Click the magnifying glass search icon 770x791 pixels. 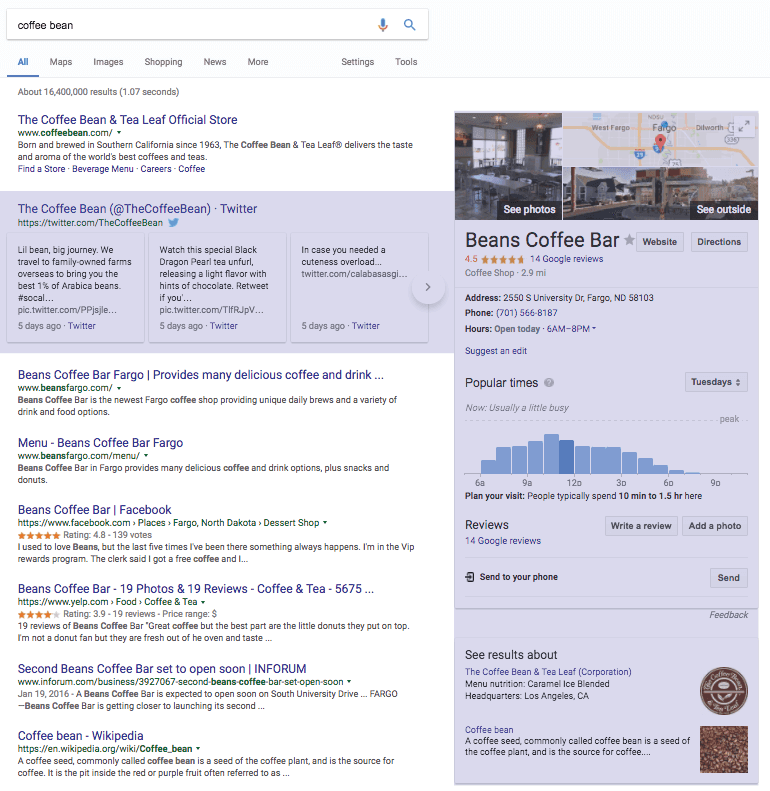point(410,25)
